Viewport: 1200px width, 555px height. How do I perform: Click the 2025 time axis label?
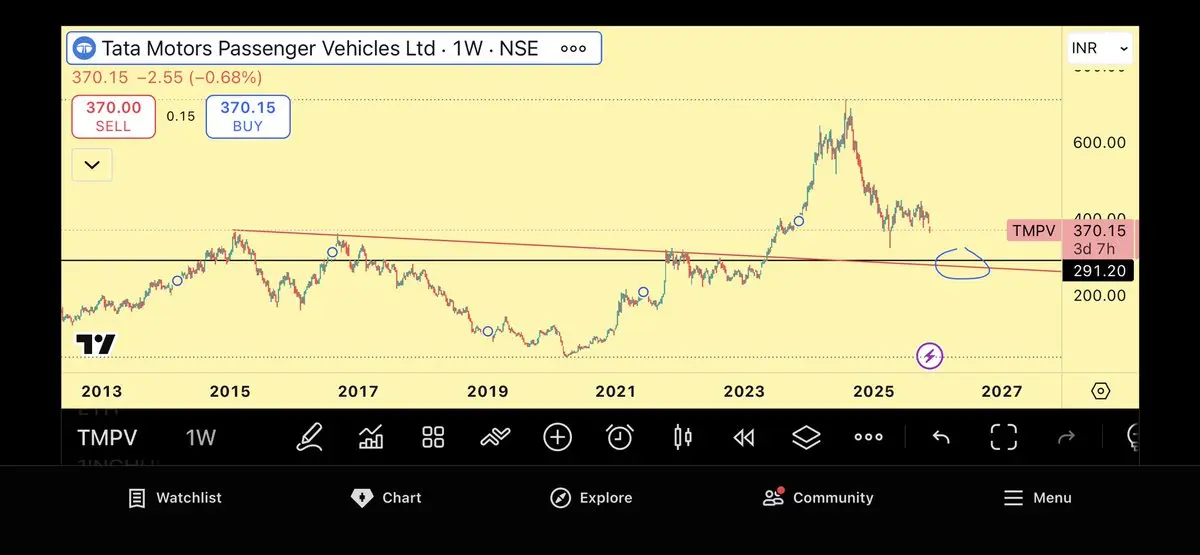click(873, 392)
